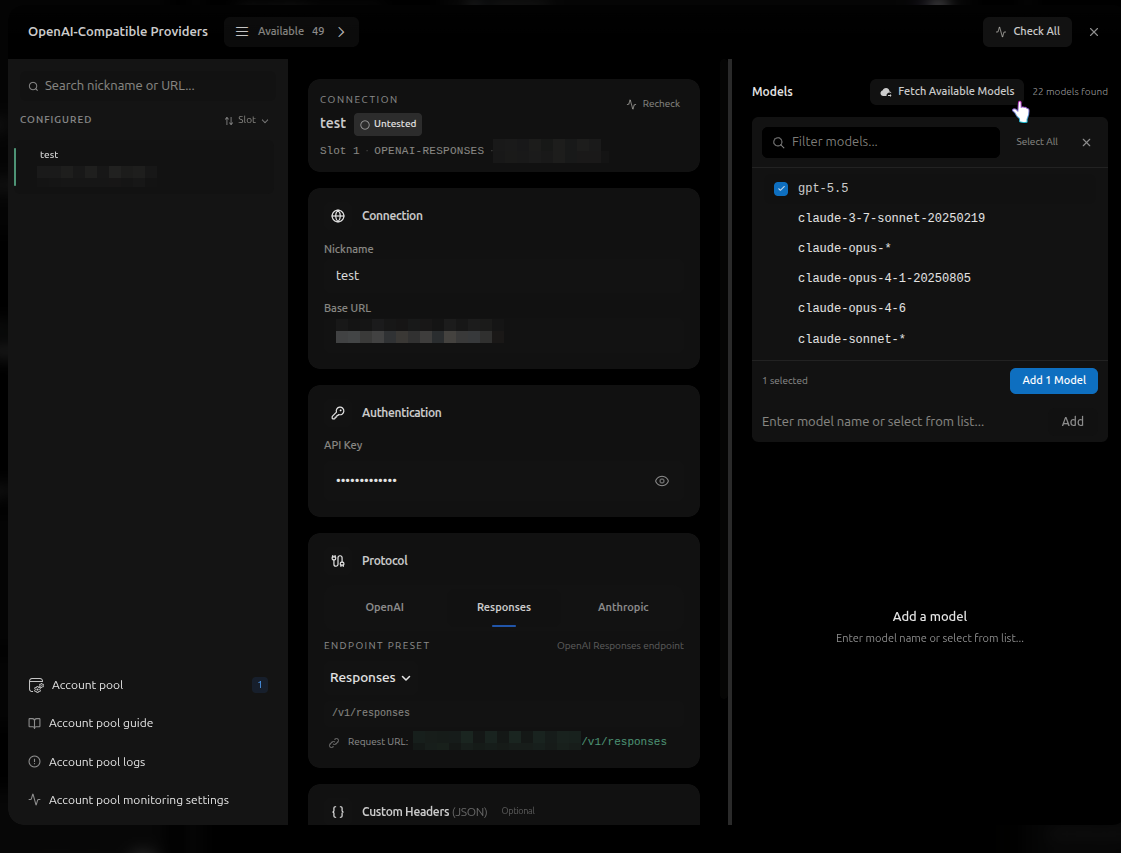Click the Add 1 Model button

click(x=1054, y=381)
